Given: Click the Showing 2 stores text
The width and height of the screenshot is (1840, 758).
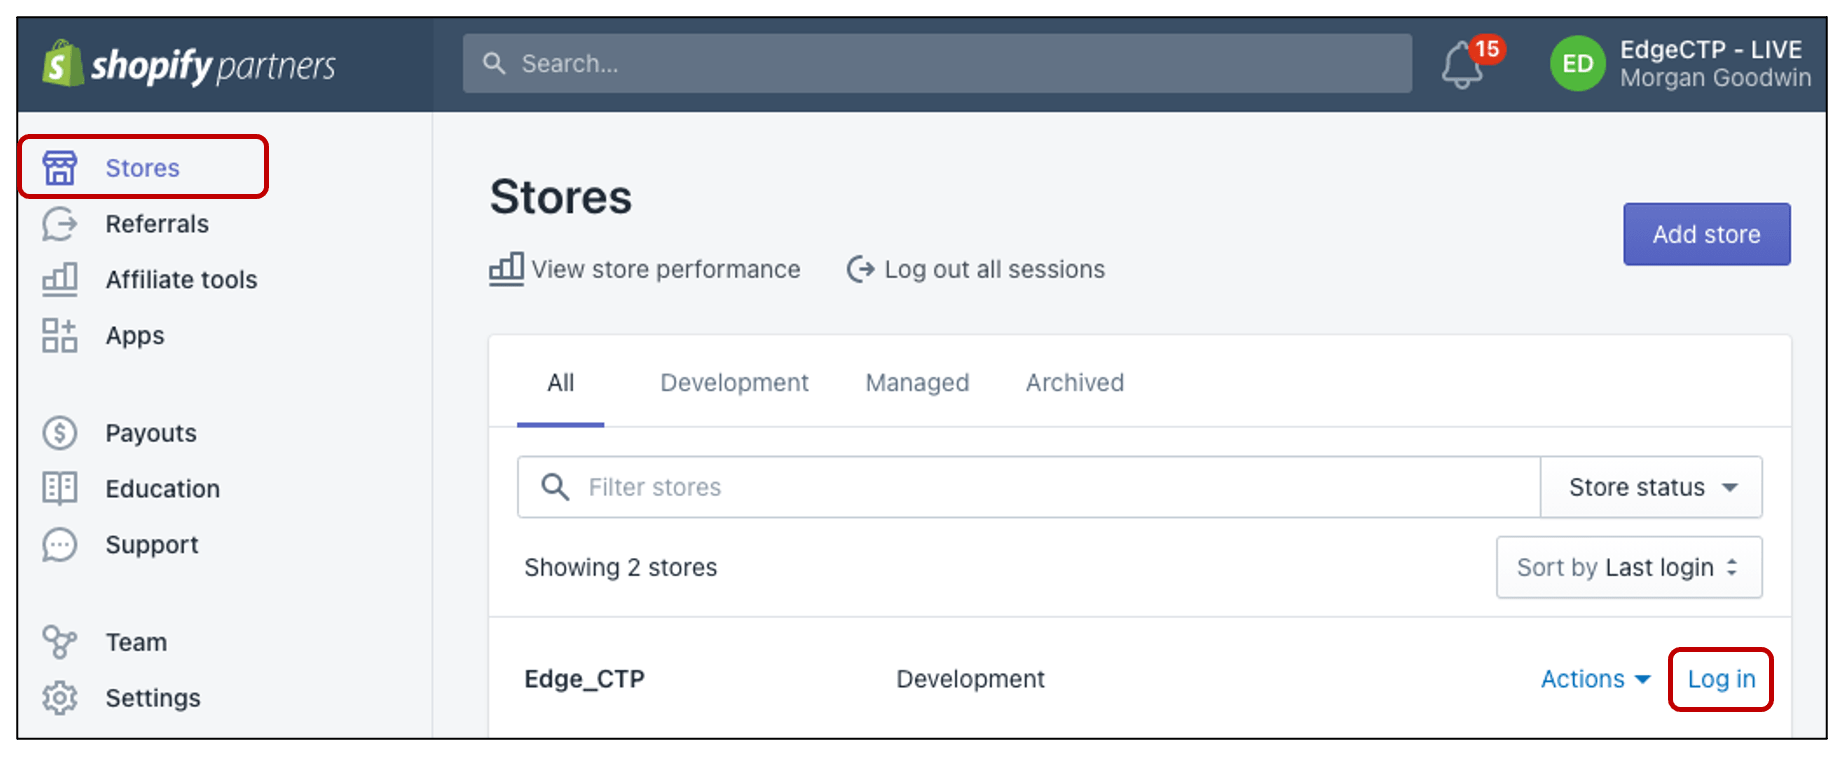Looking at the screenshot, I should pyautogui.click(x=620, y=567).
